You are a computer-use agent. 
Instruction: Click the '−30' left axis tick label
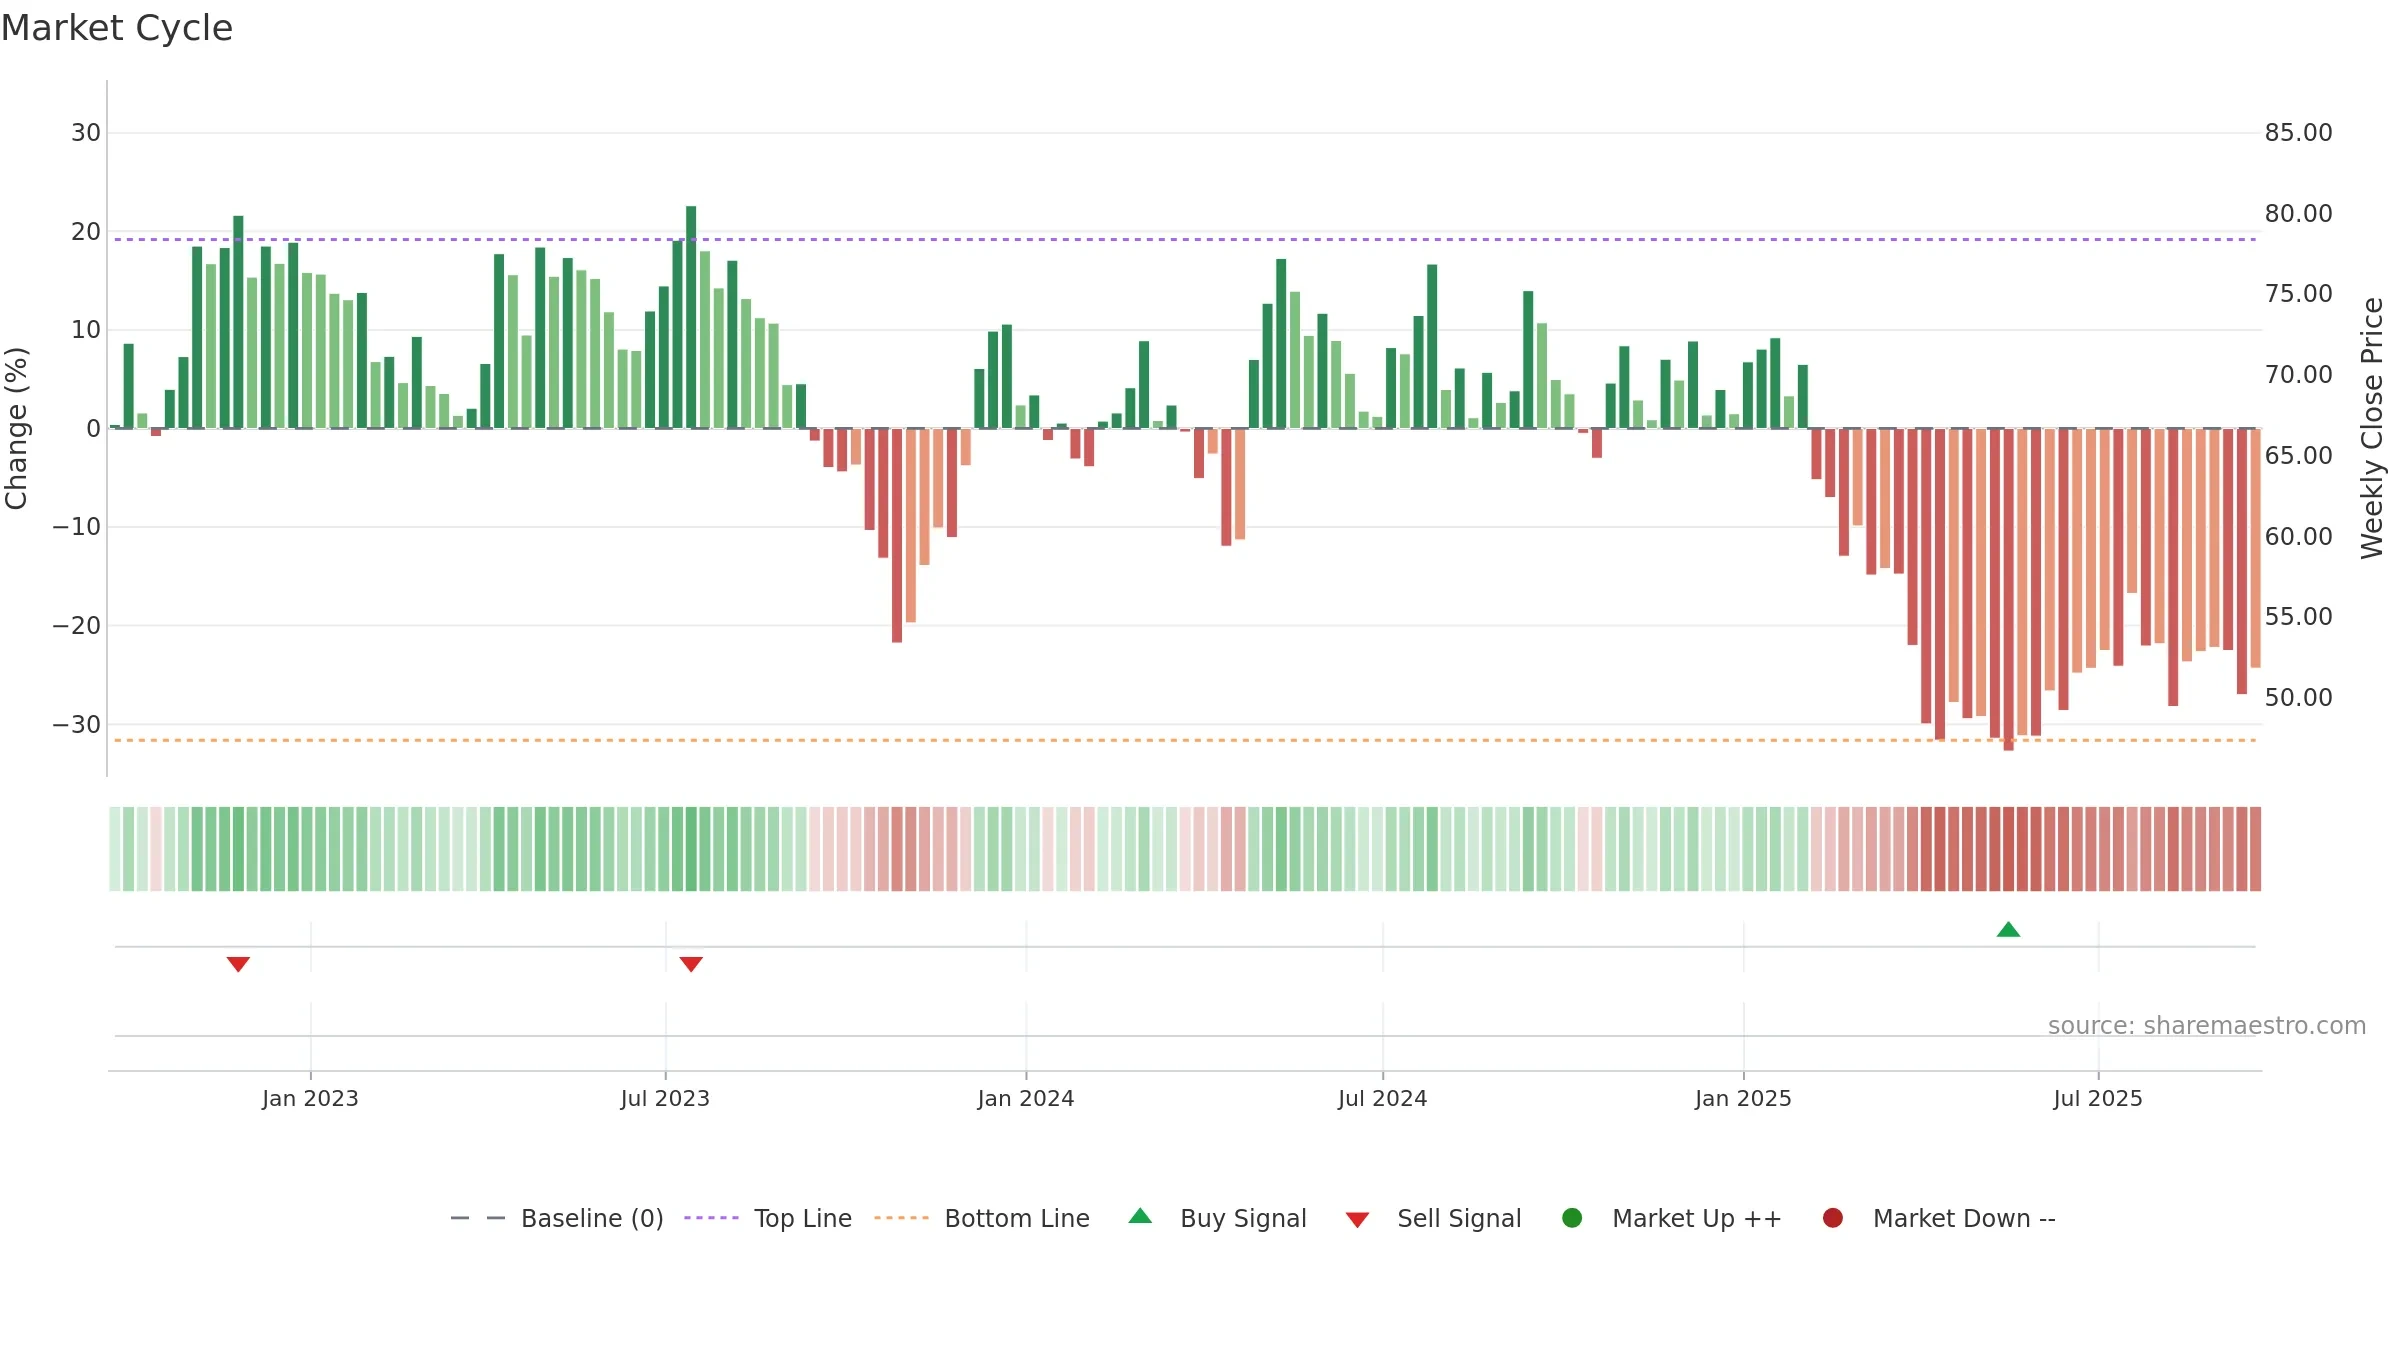(77, 725)
